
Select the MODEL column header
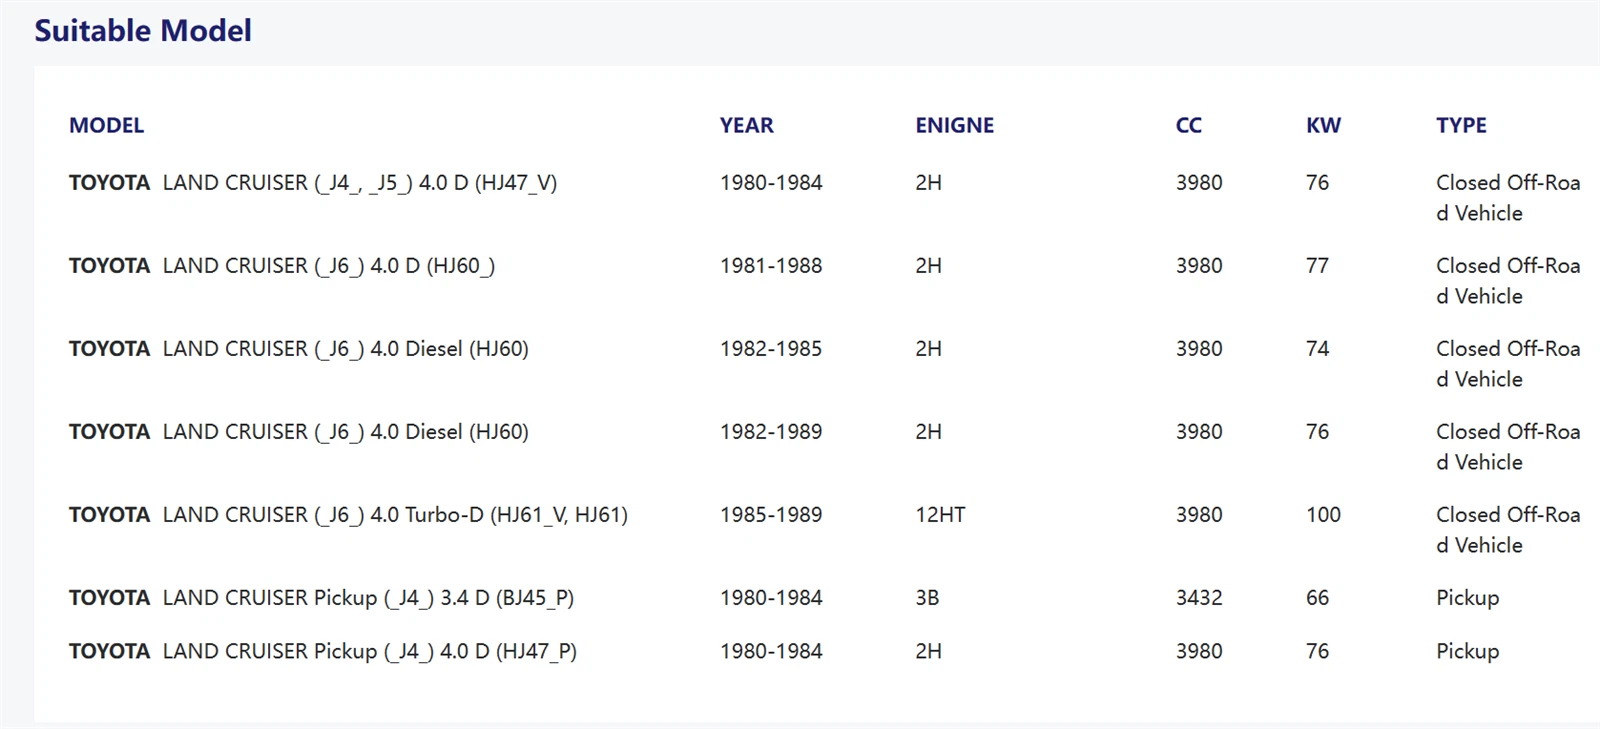pyautogui.click(x=106, y=125)
